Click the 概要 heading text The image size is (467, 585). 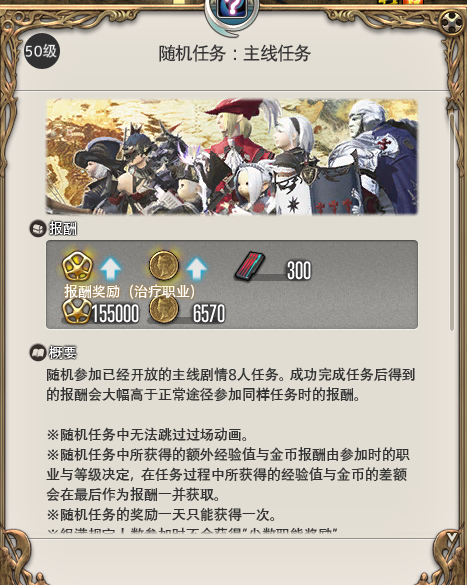tap(63, 353)
